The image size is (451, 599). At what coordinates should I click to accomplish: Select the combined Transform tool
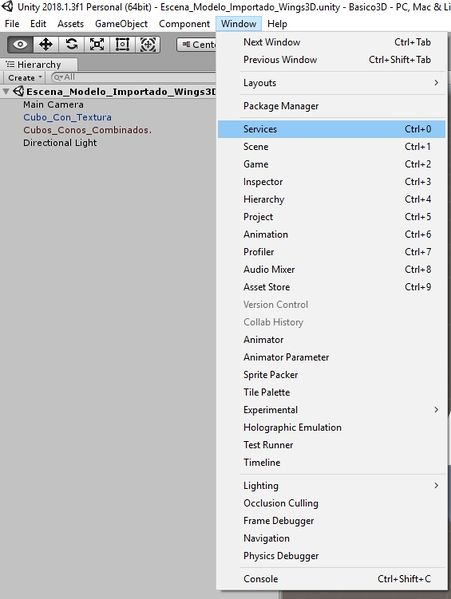[147, 45]
